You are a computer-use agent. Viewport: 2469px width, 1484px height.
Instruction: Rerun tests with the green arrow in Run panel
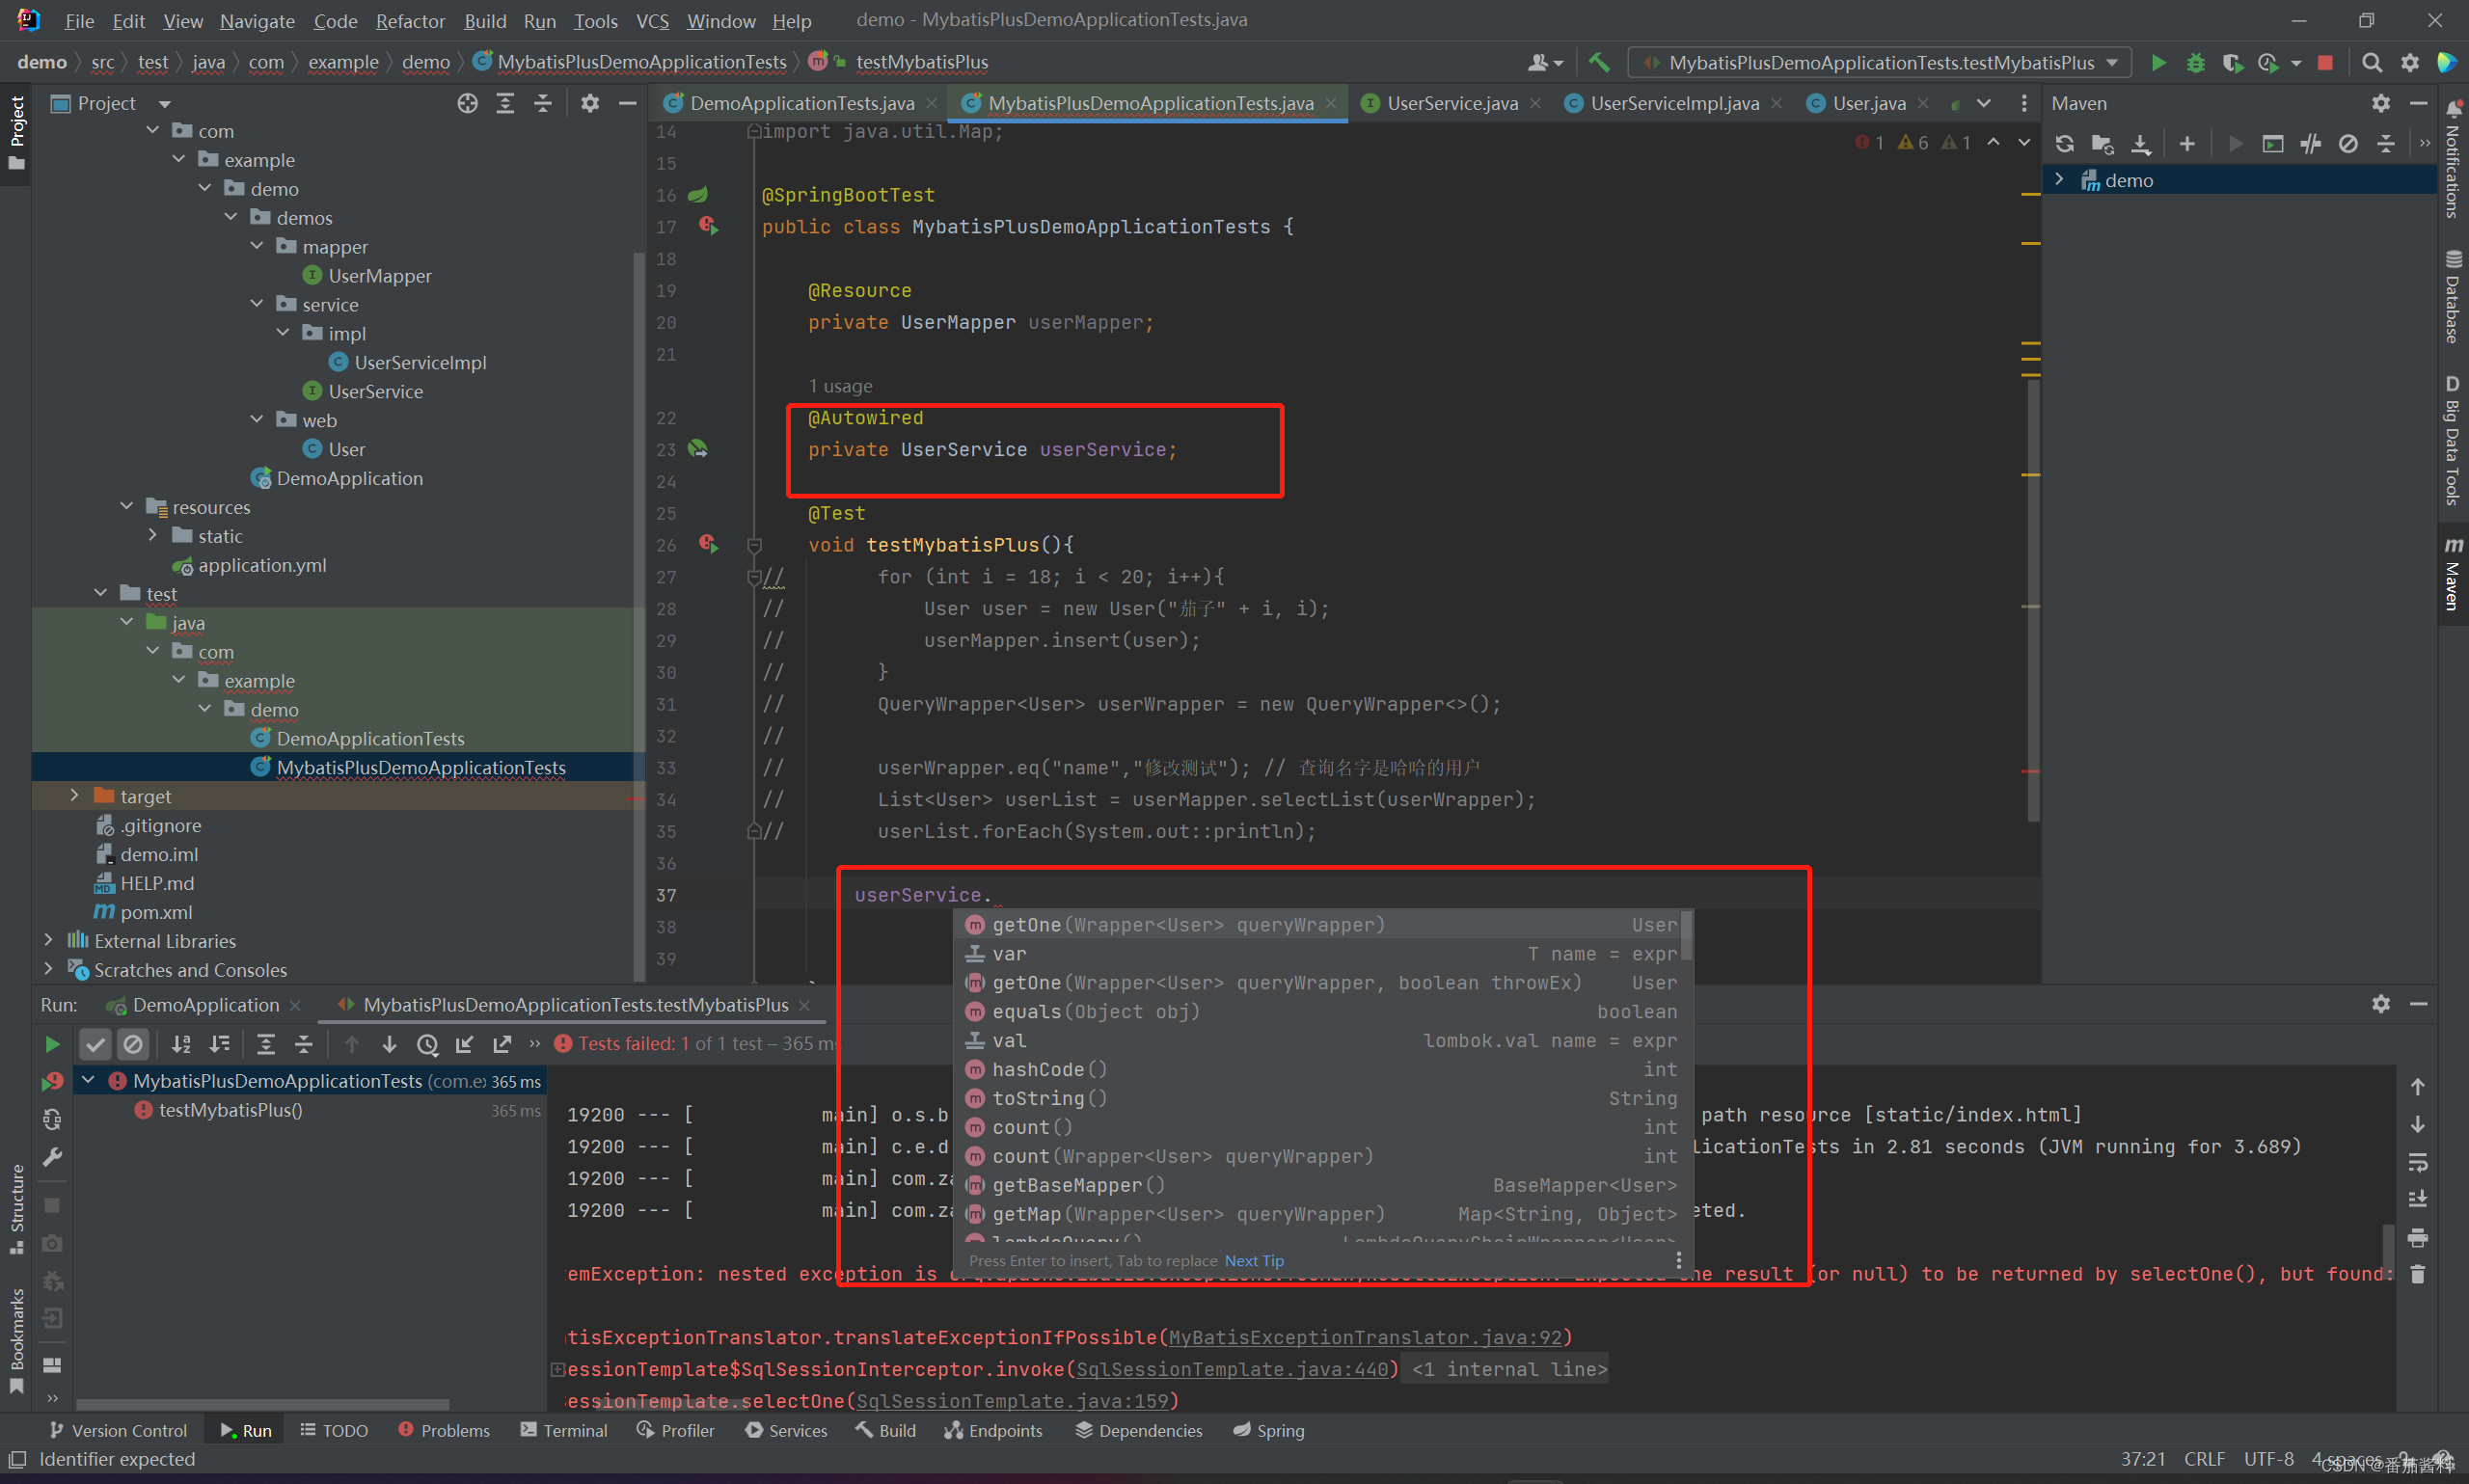pyautogui.click(x=52, y=1044)
